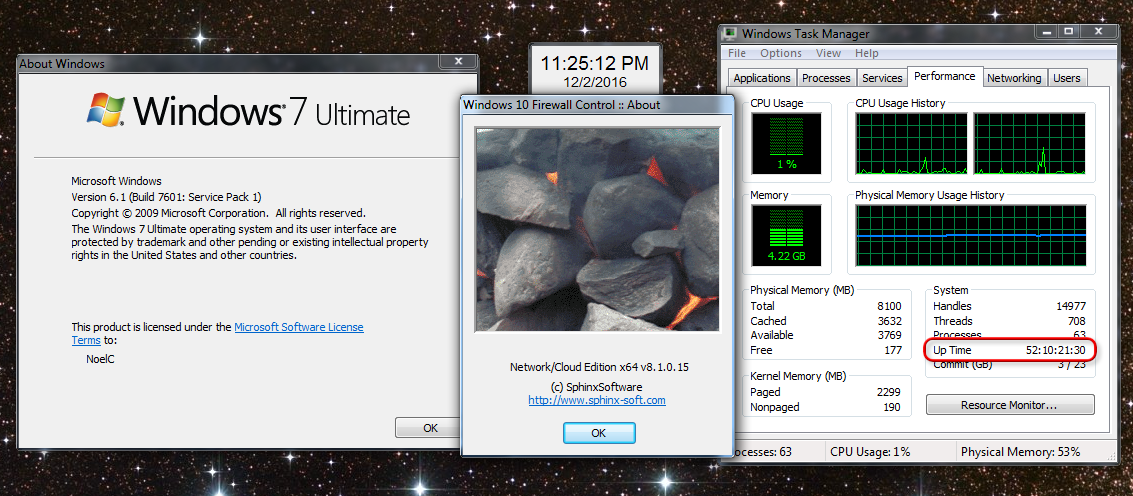Viewport: 1133px width, 496px height.
Task: Click the coal image in Firewall Control About
Action: tap(597, 229)
